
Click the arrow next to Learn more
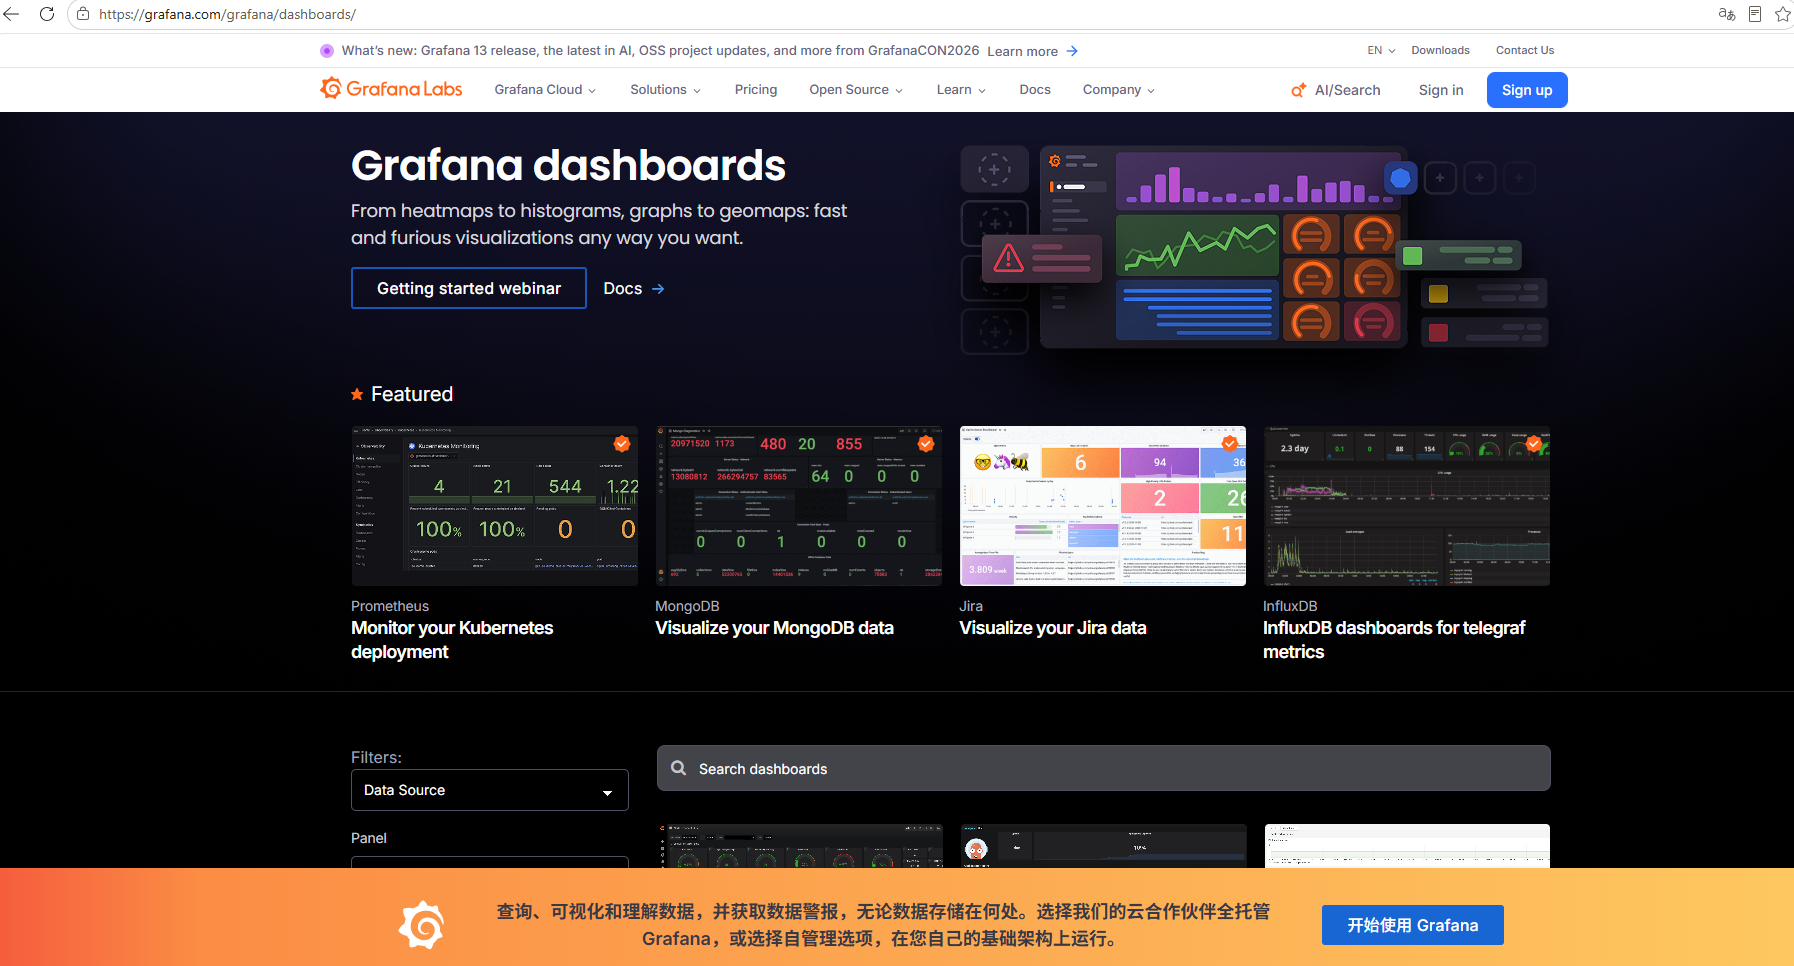pos(1072,51)
